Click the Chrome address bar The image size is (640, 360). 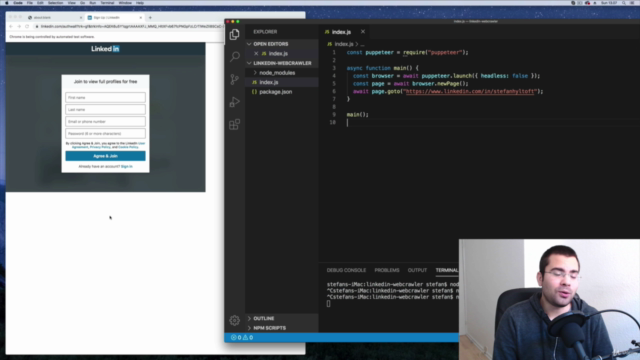point(129,27)
